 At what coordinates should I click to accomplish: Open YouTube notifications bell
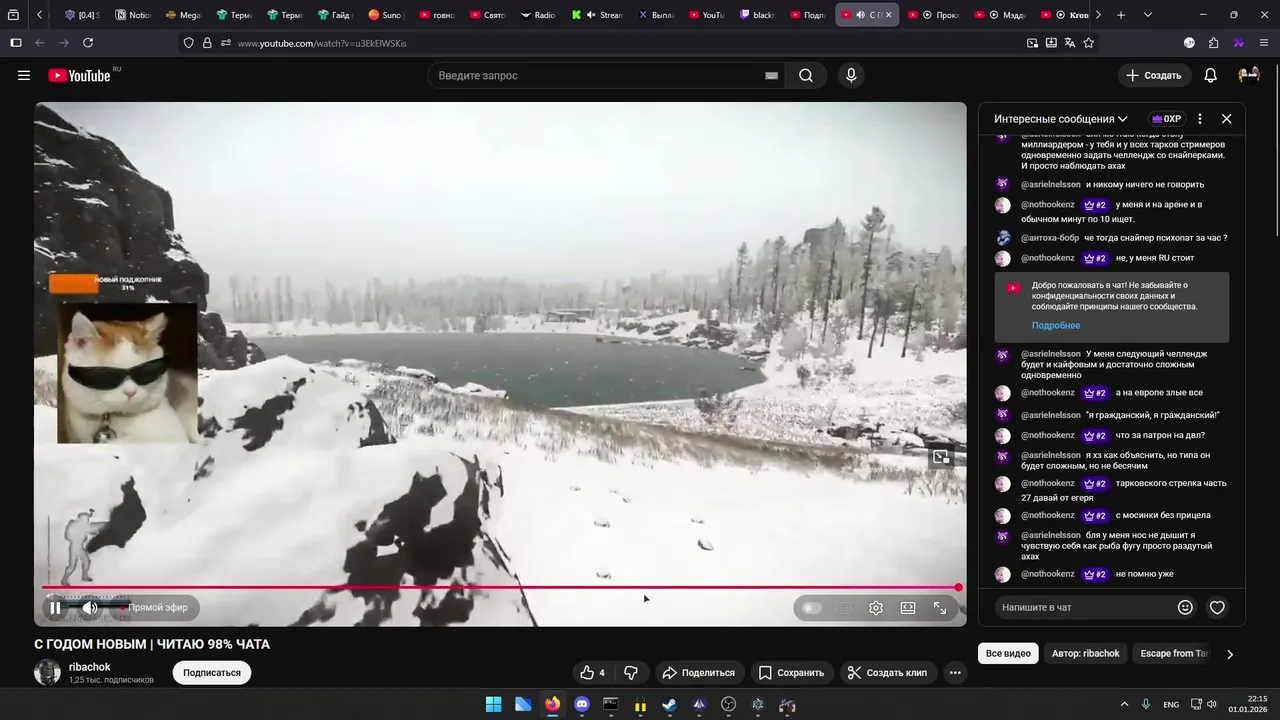tap(1210, 75)
